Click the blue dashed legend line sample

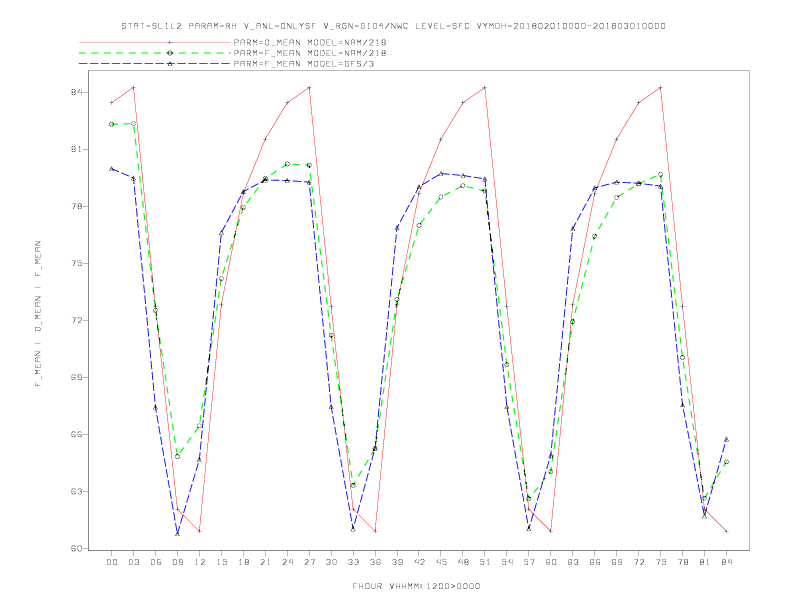click(155, 64)
